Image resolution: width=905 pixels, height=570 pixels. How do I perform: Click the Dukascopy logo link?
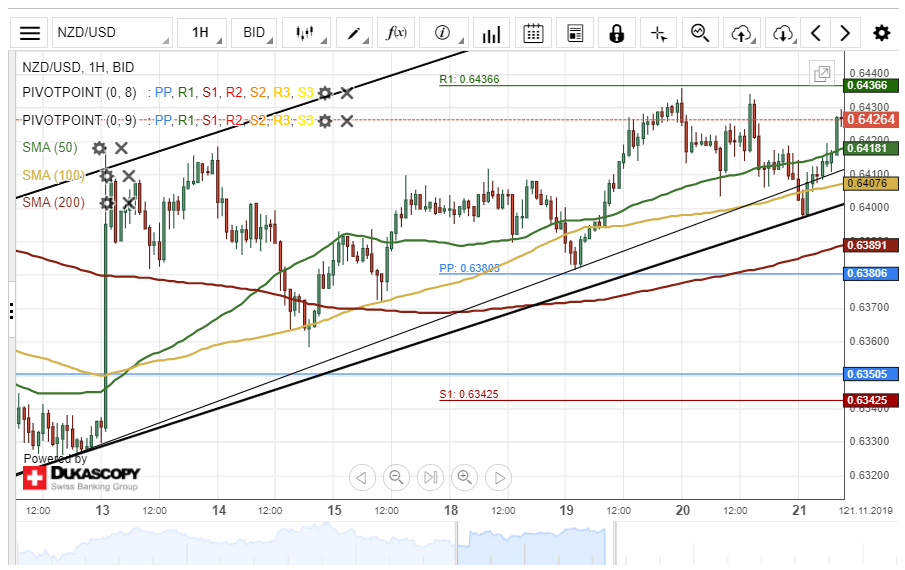pyautogui.click(x=81, y=478)
